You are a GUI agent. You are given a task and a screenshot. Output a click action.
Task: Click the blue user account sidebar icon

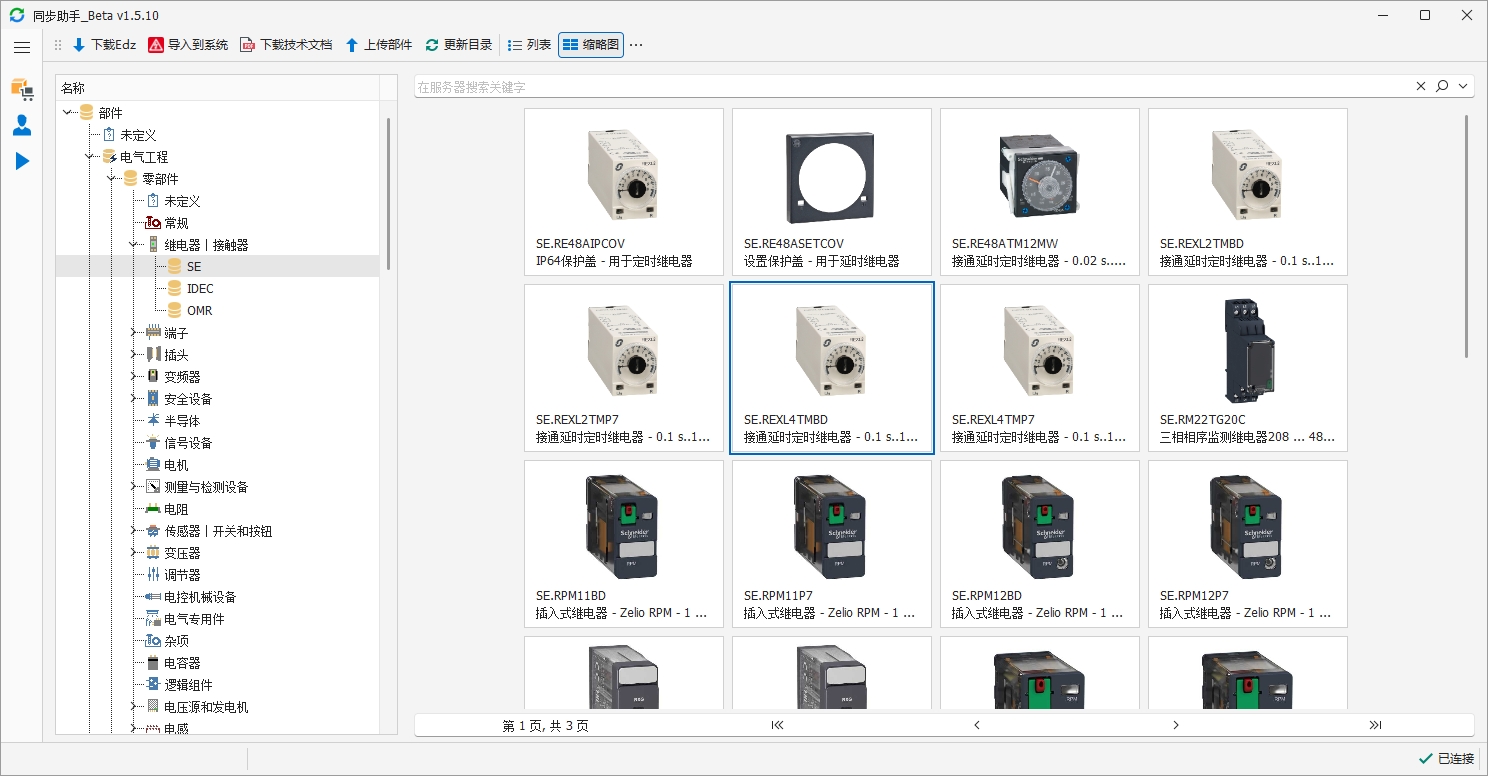click(22, 125)
